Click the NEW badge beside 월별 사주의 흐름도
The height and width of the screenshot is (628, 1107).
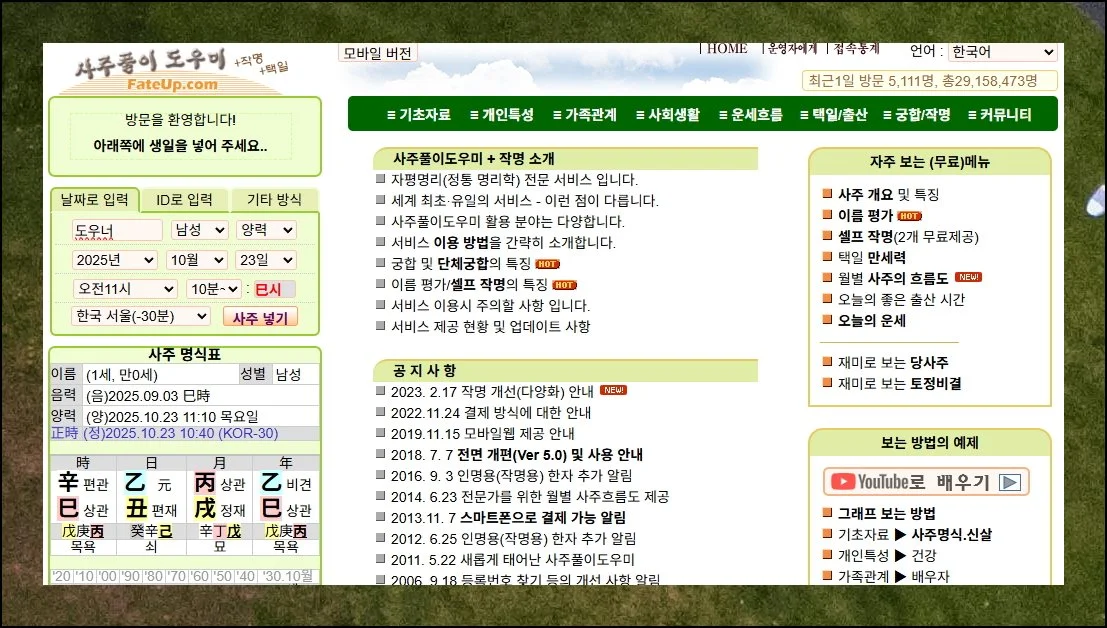tap(967, 278)
